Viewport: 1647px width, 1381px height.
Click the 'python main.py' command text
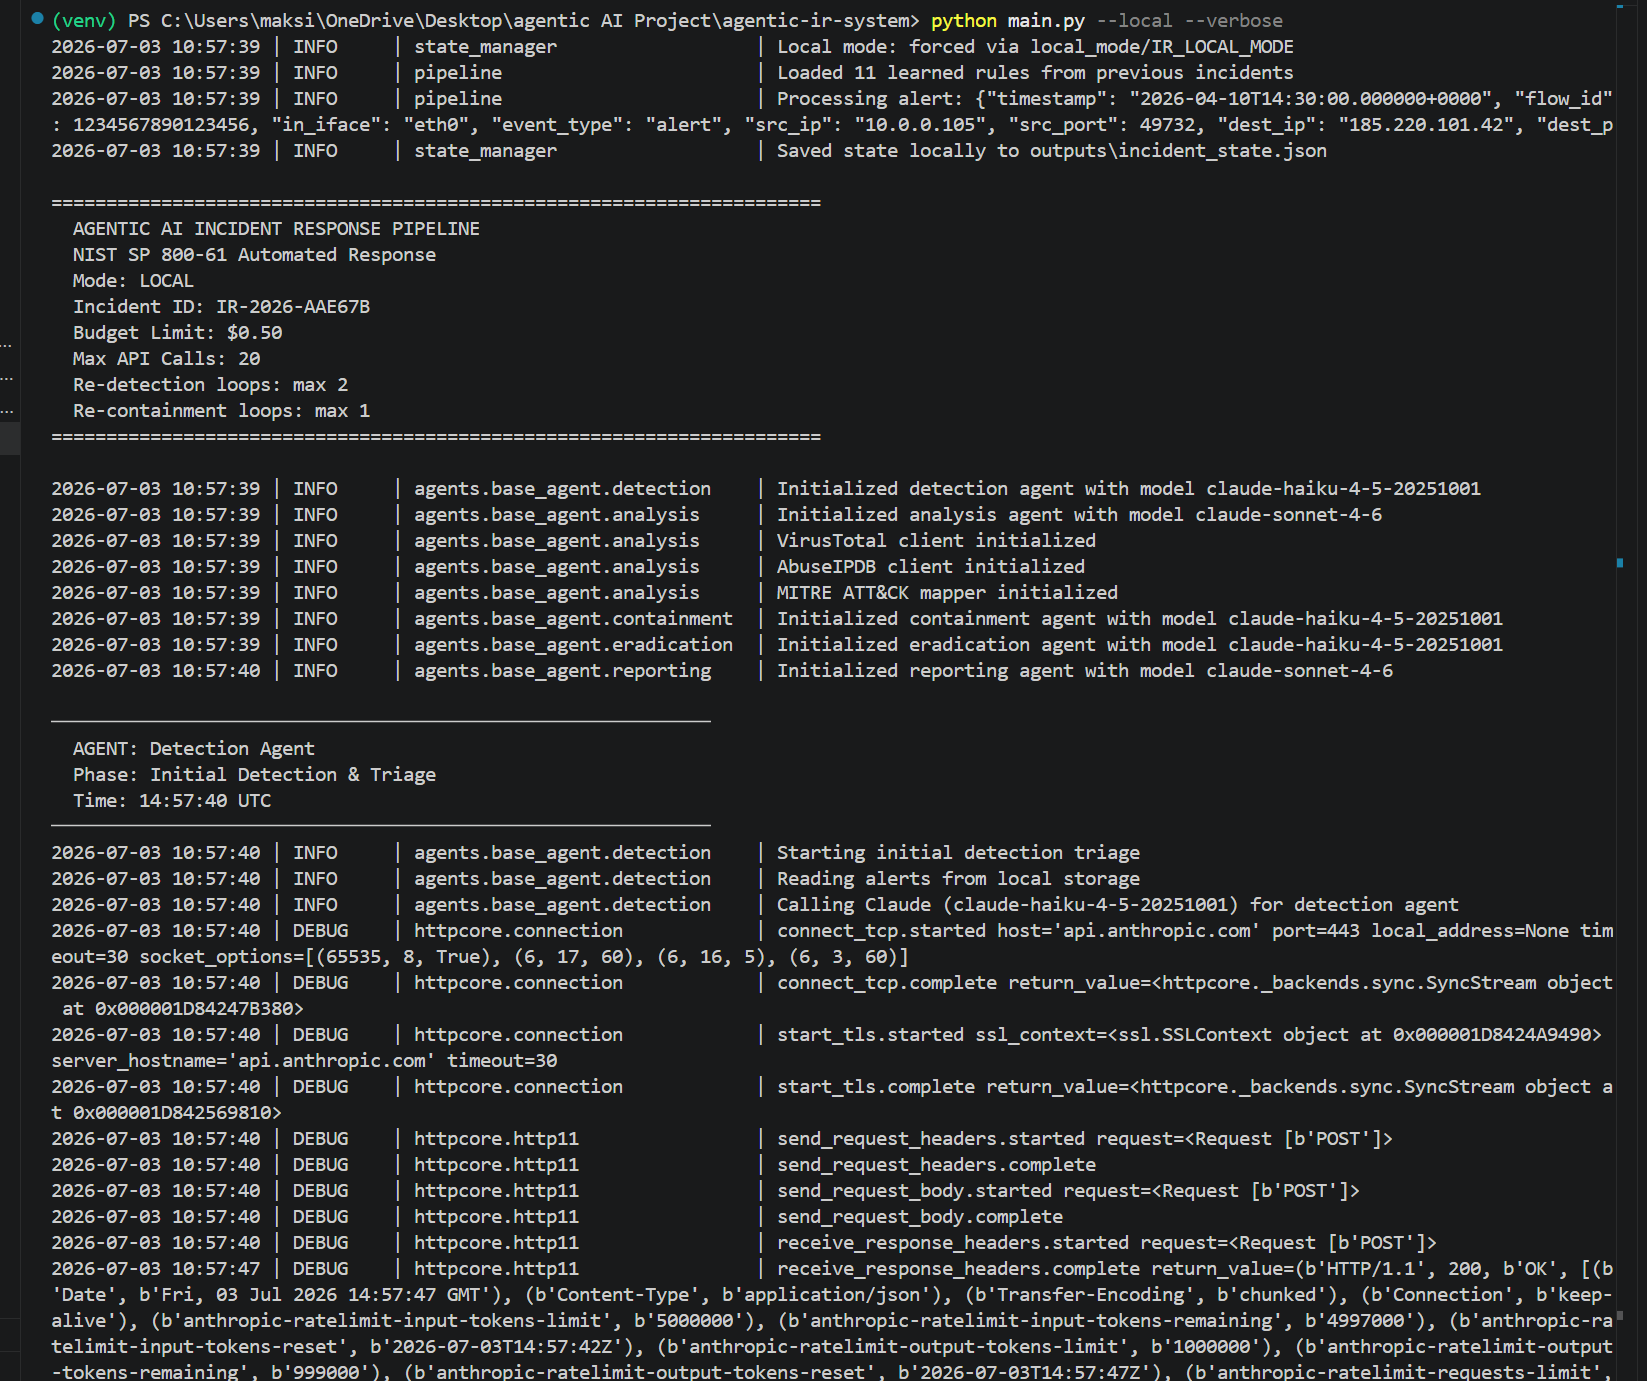[x=1008, y=21]
